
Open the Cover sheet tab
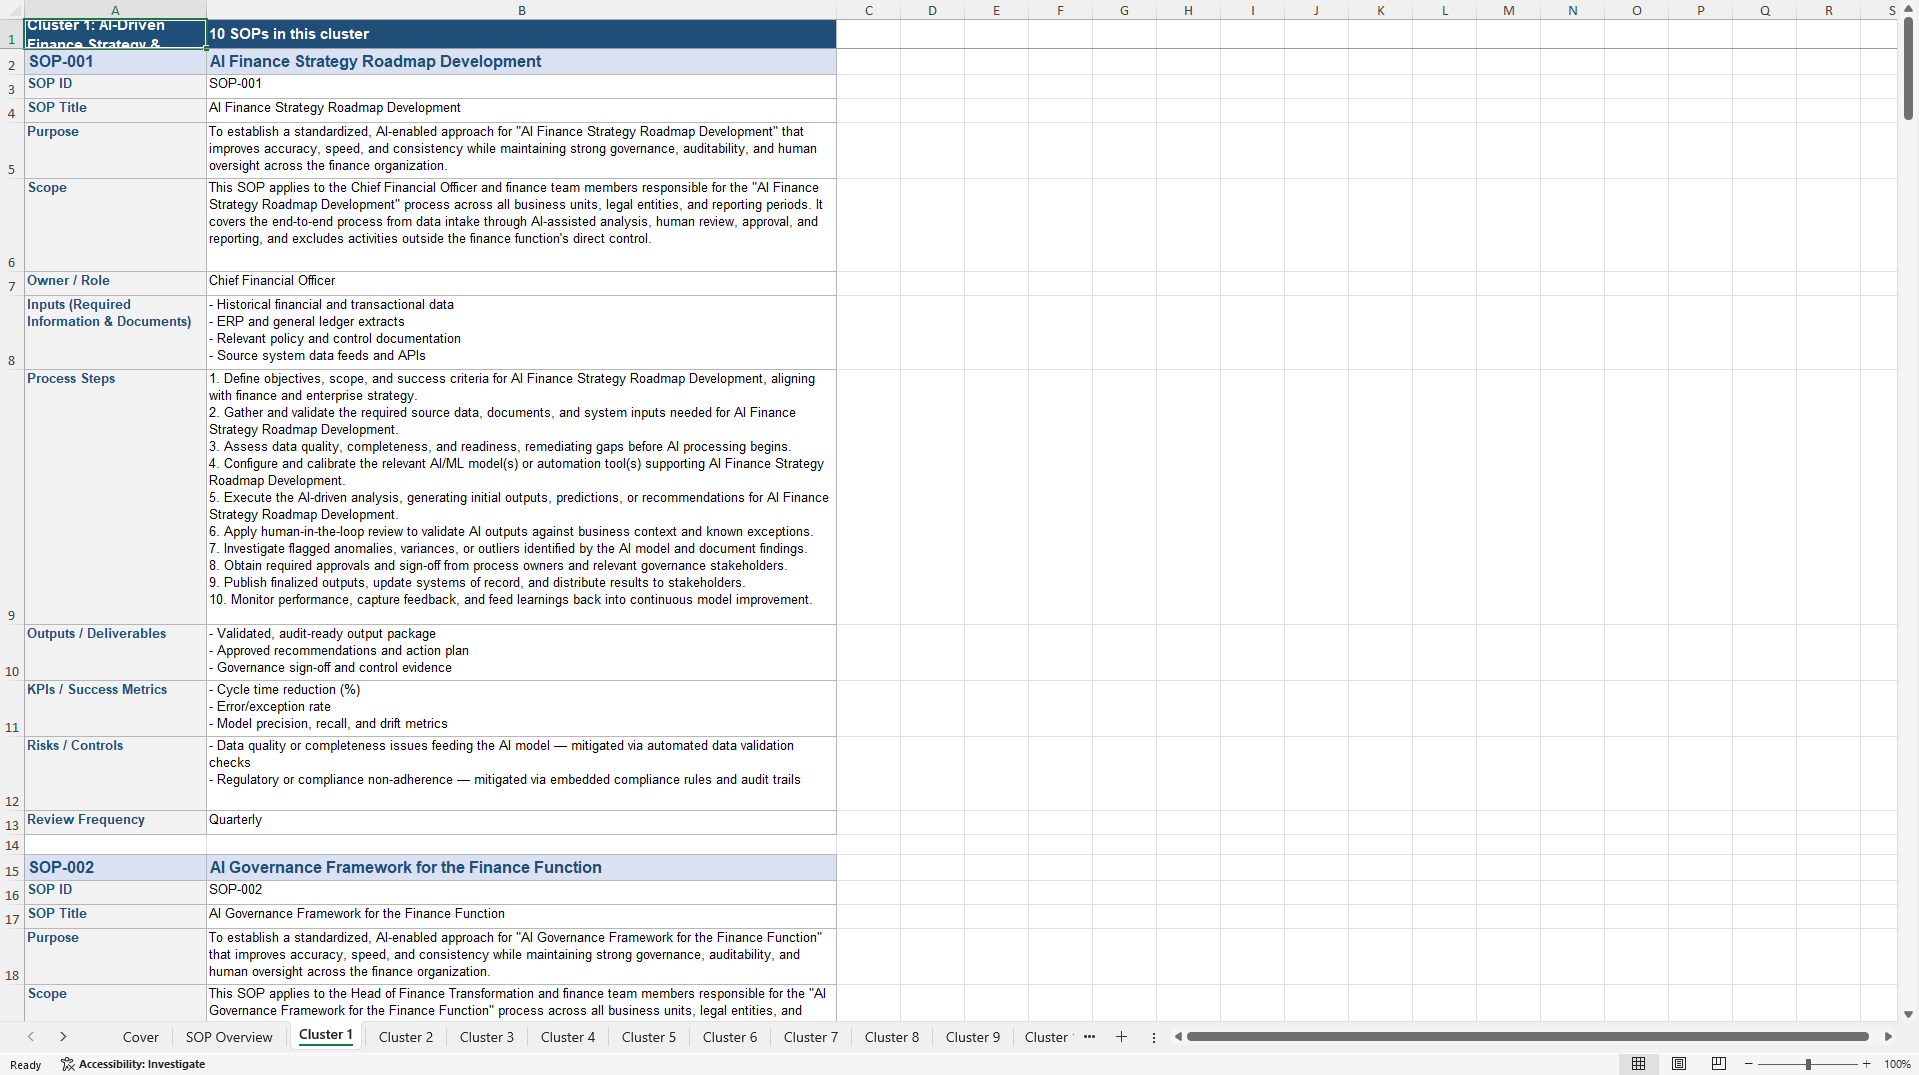pyautogui.click(x=141, y=1037)
